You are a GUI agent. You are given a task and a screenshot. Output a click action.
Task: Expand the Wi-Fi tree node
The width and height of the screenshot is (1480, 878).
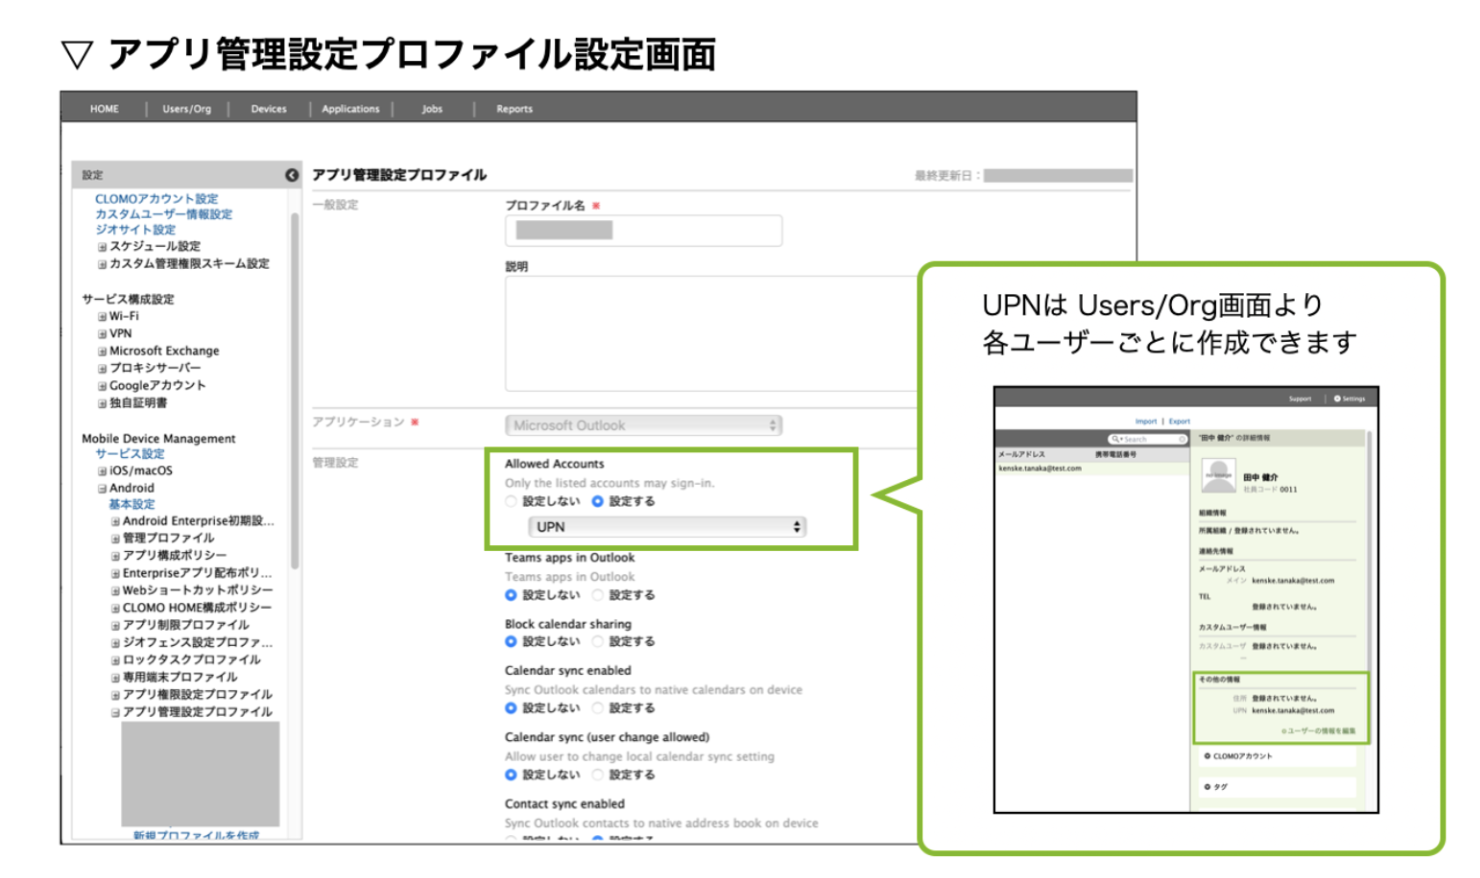coord(102,317)
